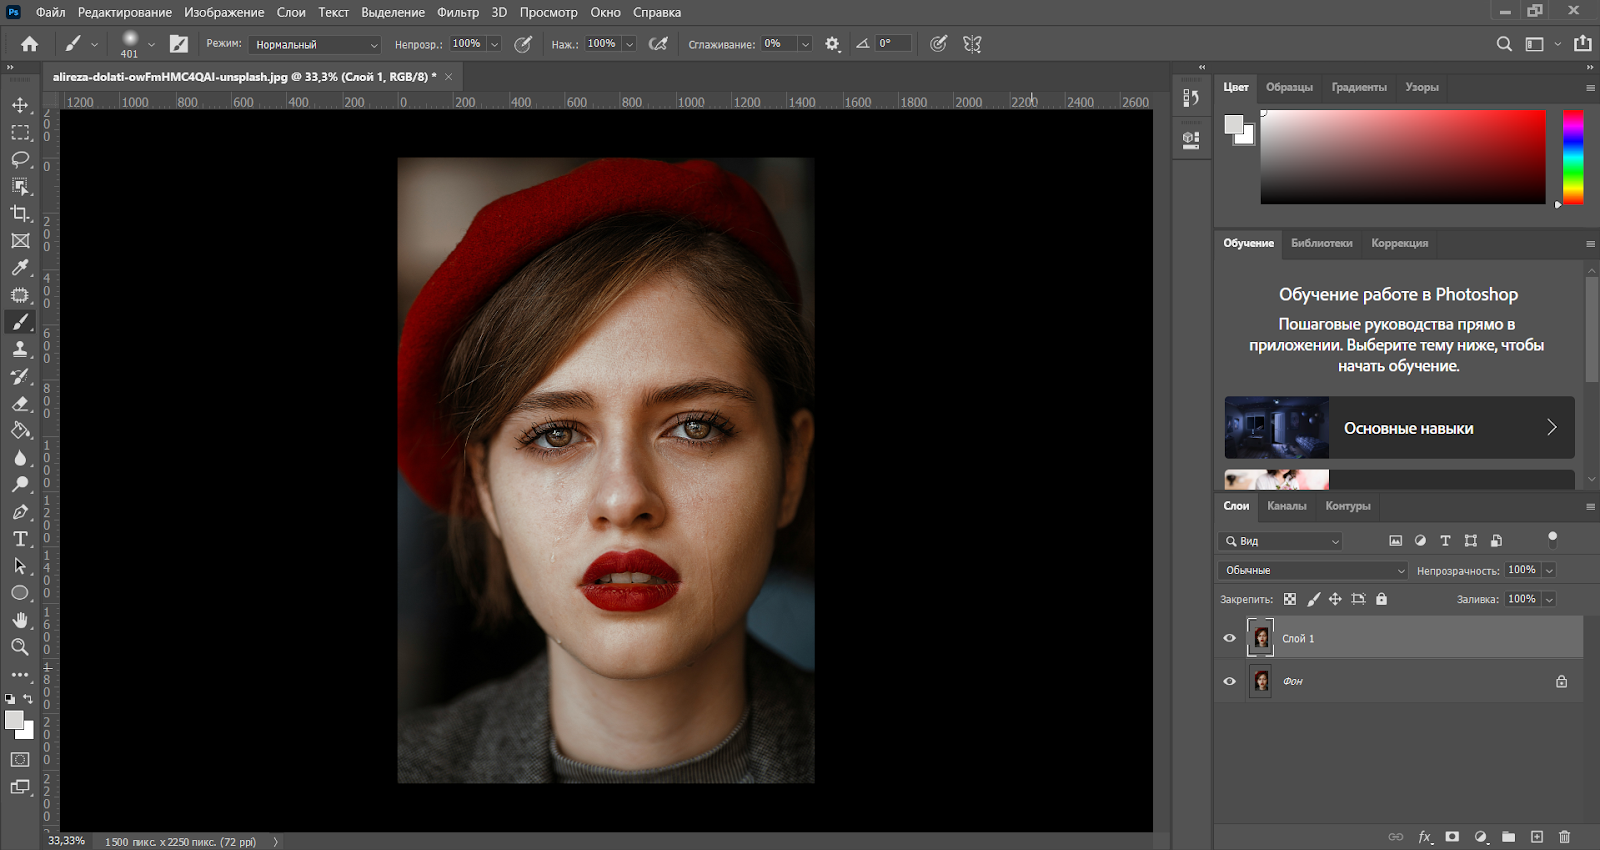Select the Brush tool in toolbar
This screenshot has height=850, width=1600.
click(x=20, y=322)
